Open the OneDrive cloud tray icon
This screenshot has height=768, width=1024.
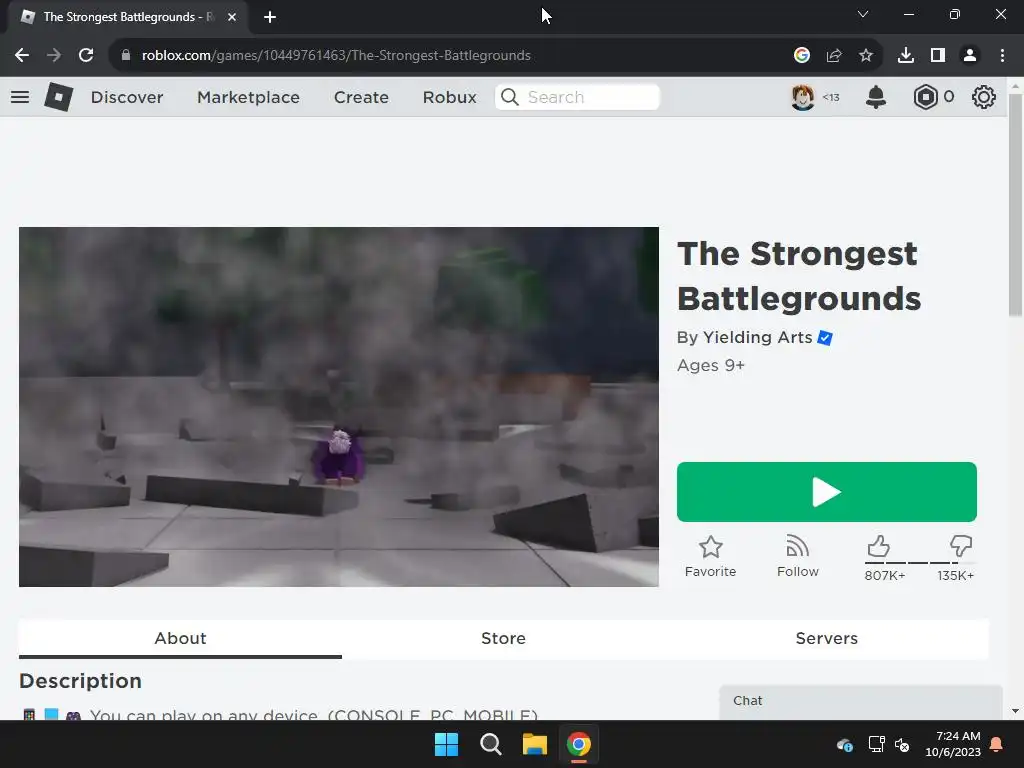click(844, 744)
